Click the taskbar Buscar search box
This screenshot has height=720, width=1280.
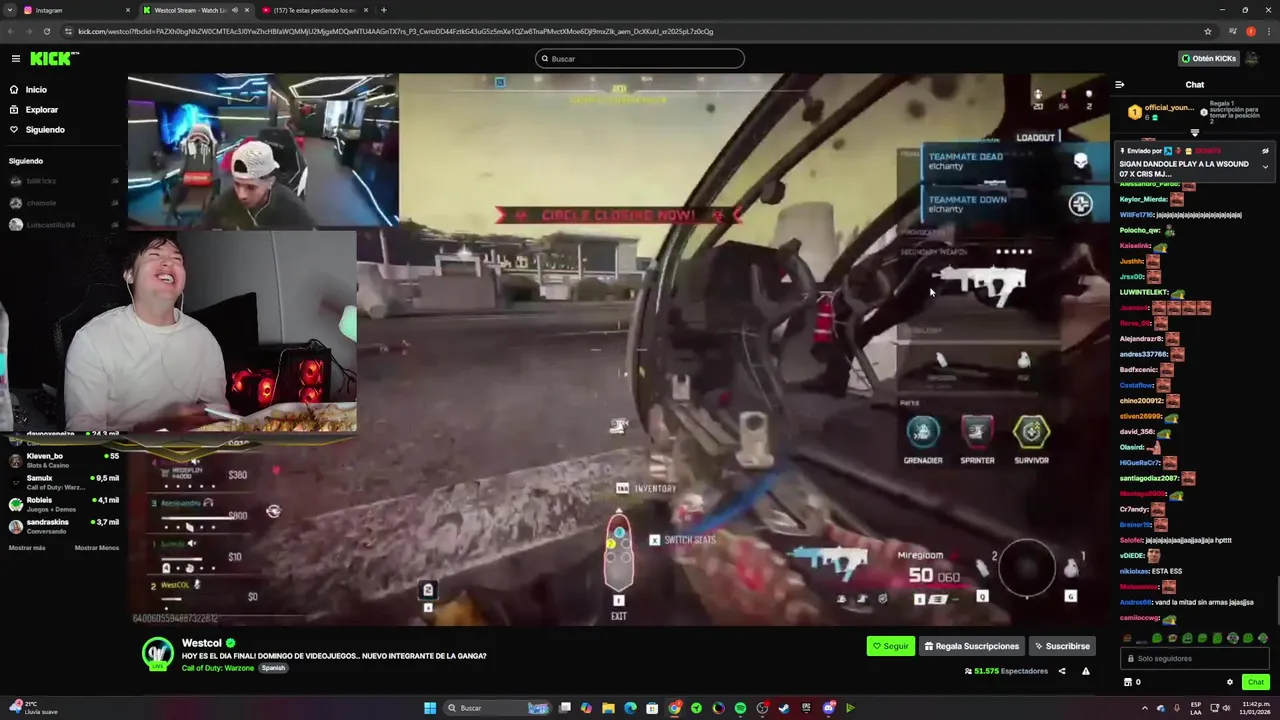[498, 708]
